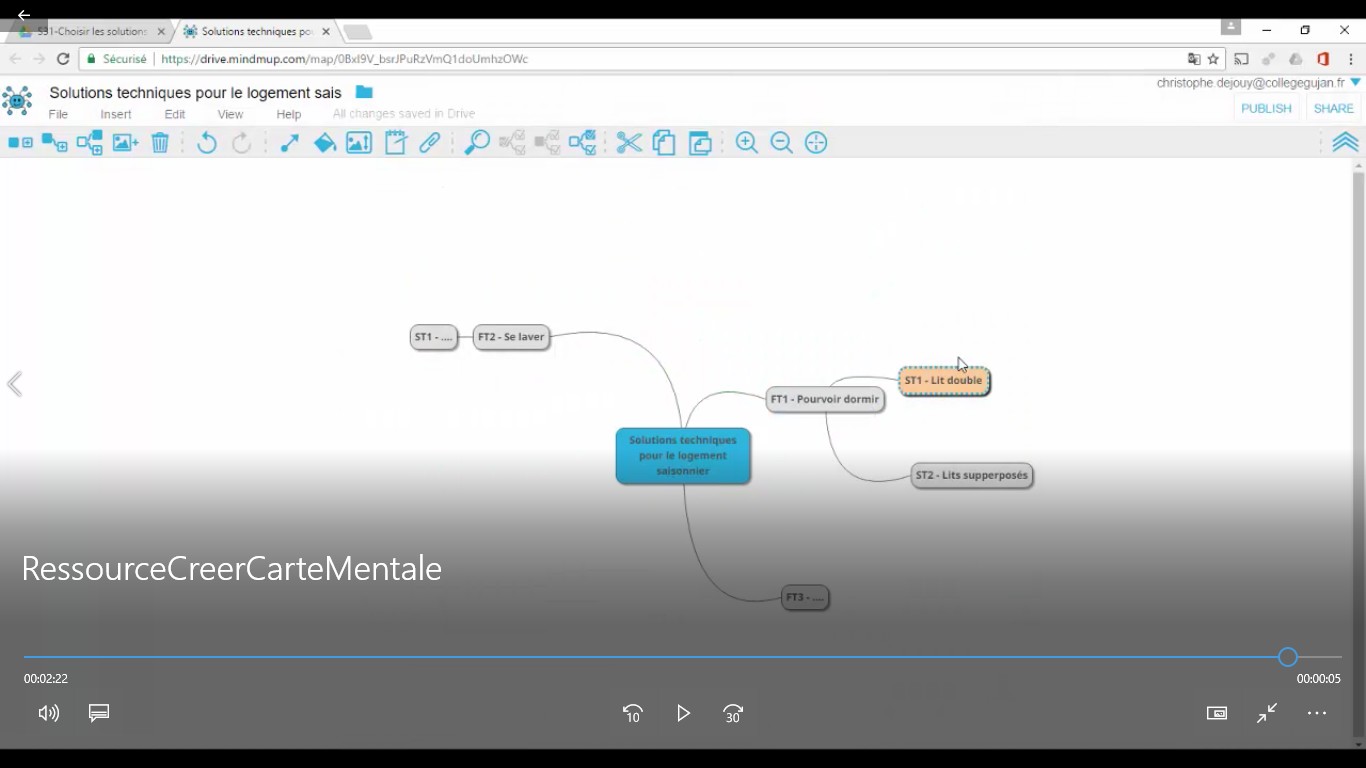Reload the page in Chrome

[x=63, y=59]
